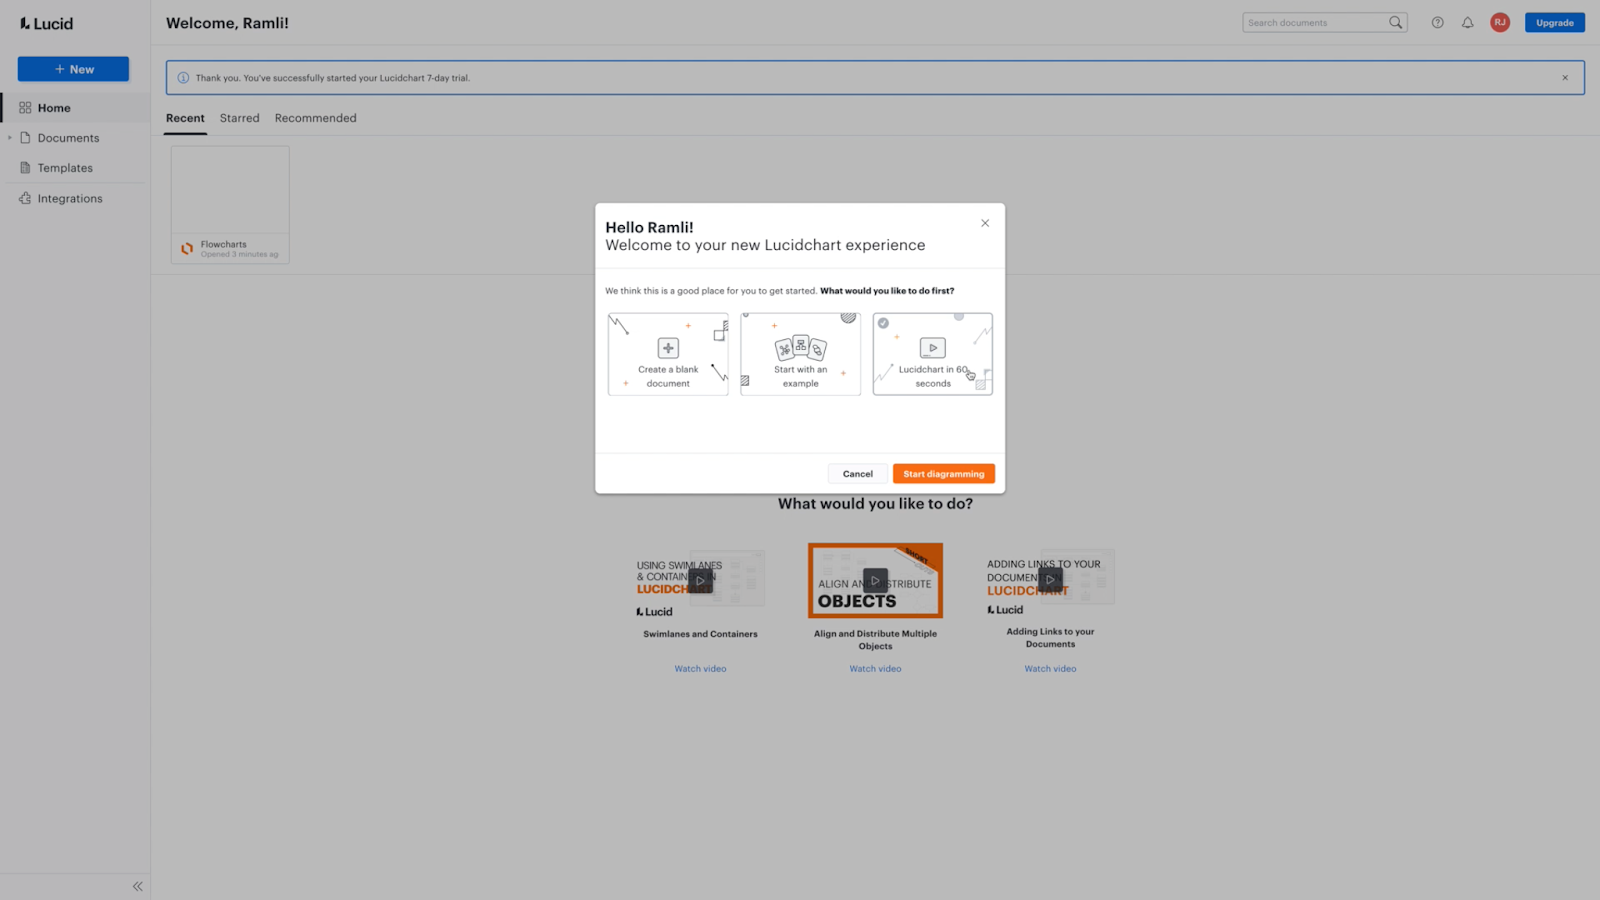1600x900 pixels.
Task: Open the notifications bell icon
Action: [1467, 22]
